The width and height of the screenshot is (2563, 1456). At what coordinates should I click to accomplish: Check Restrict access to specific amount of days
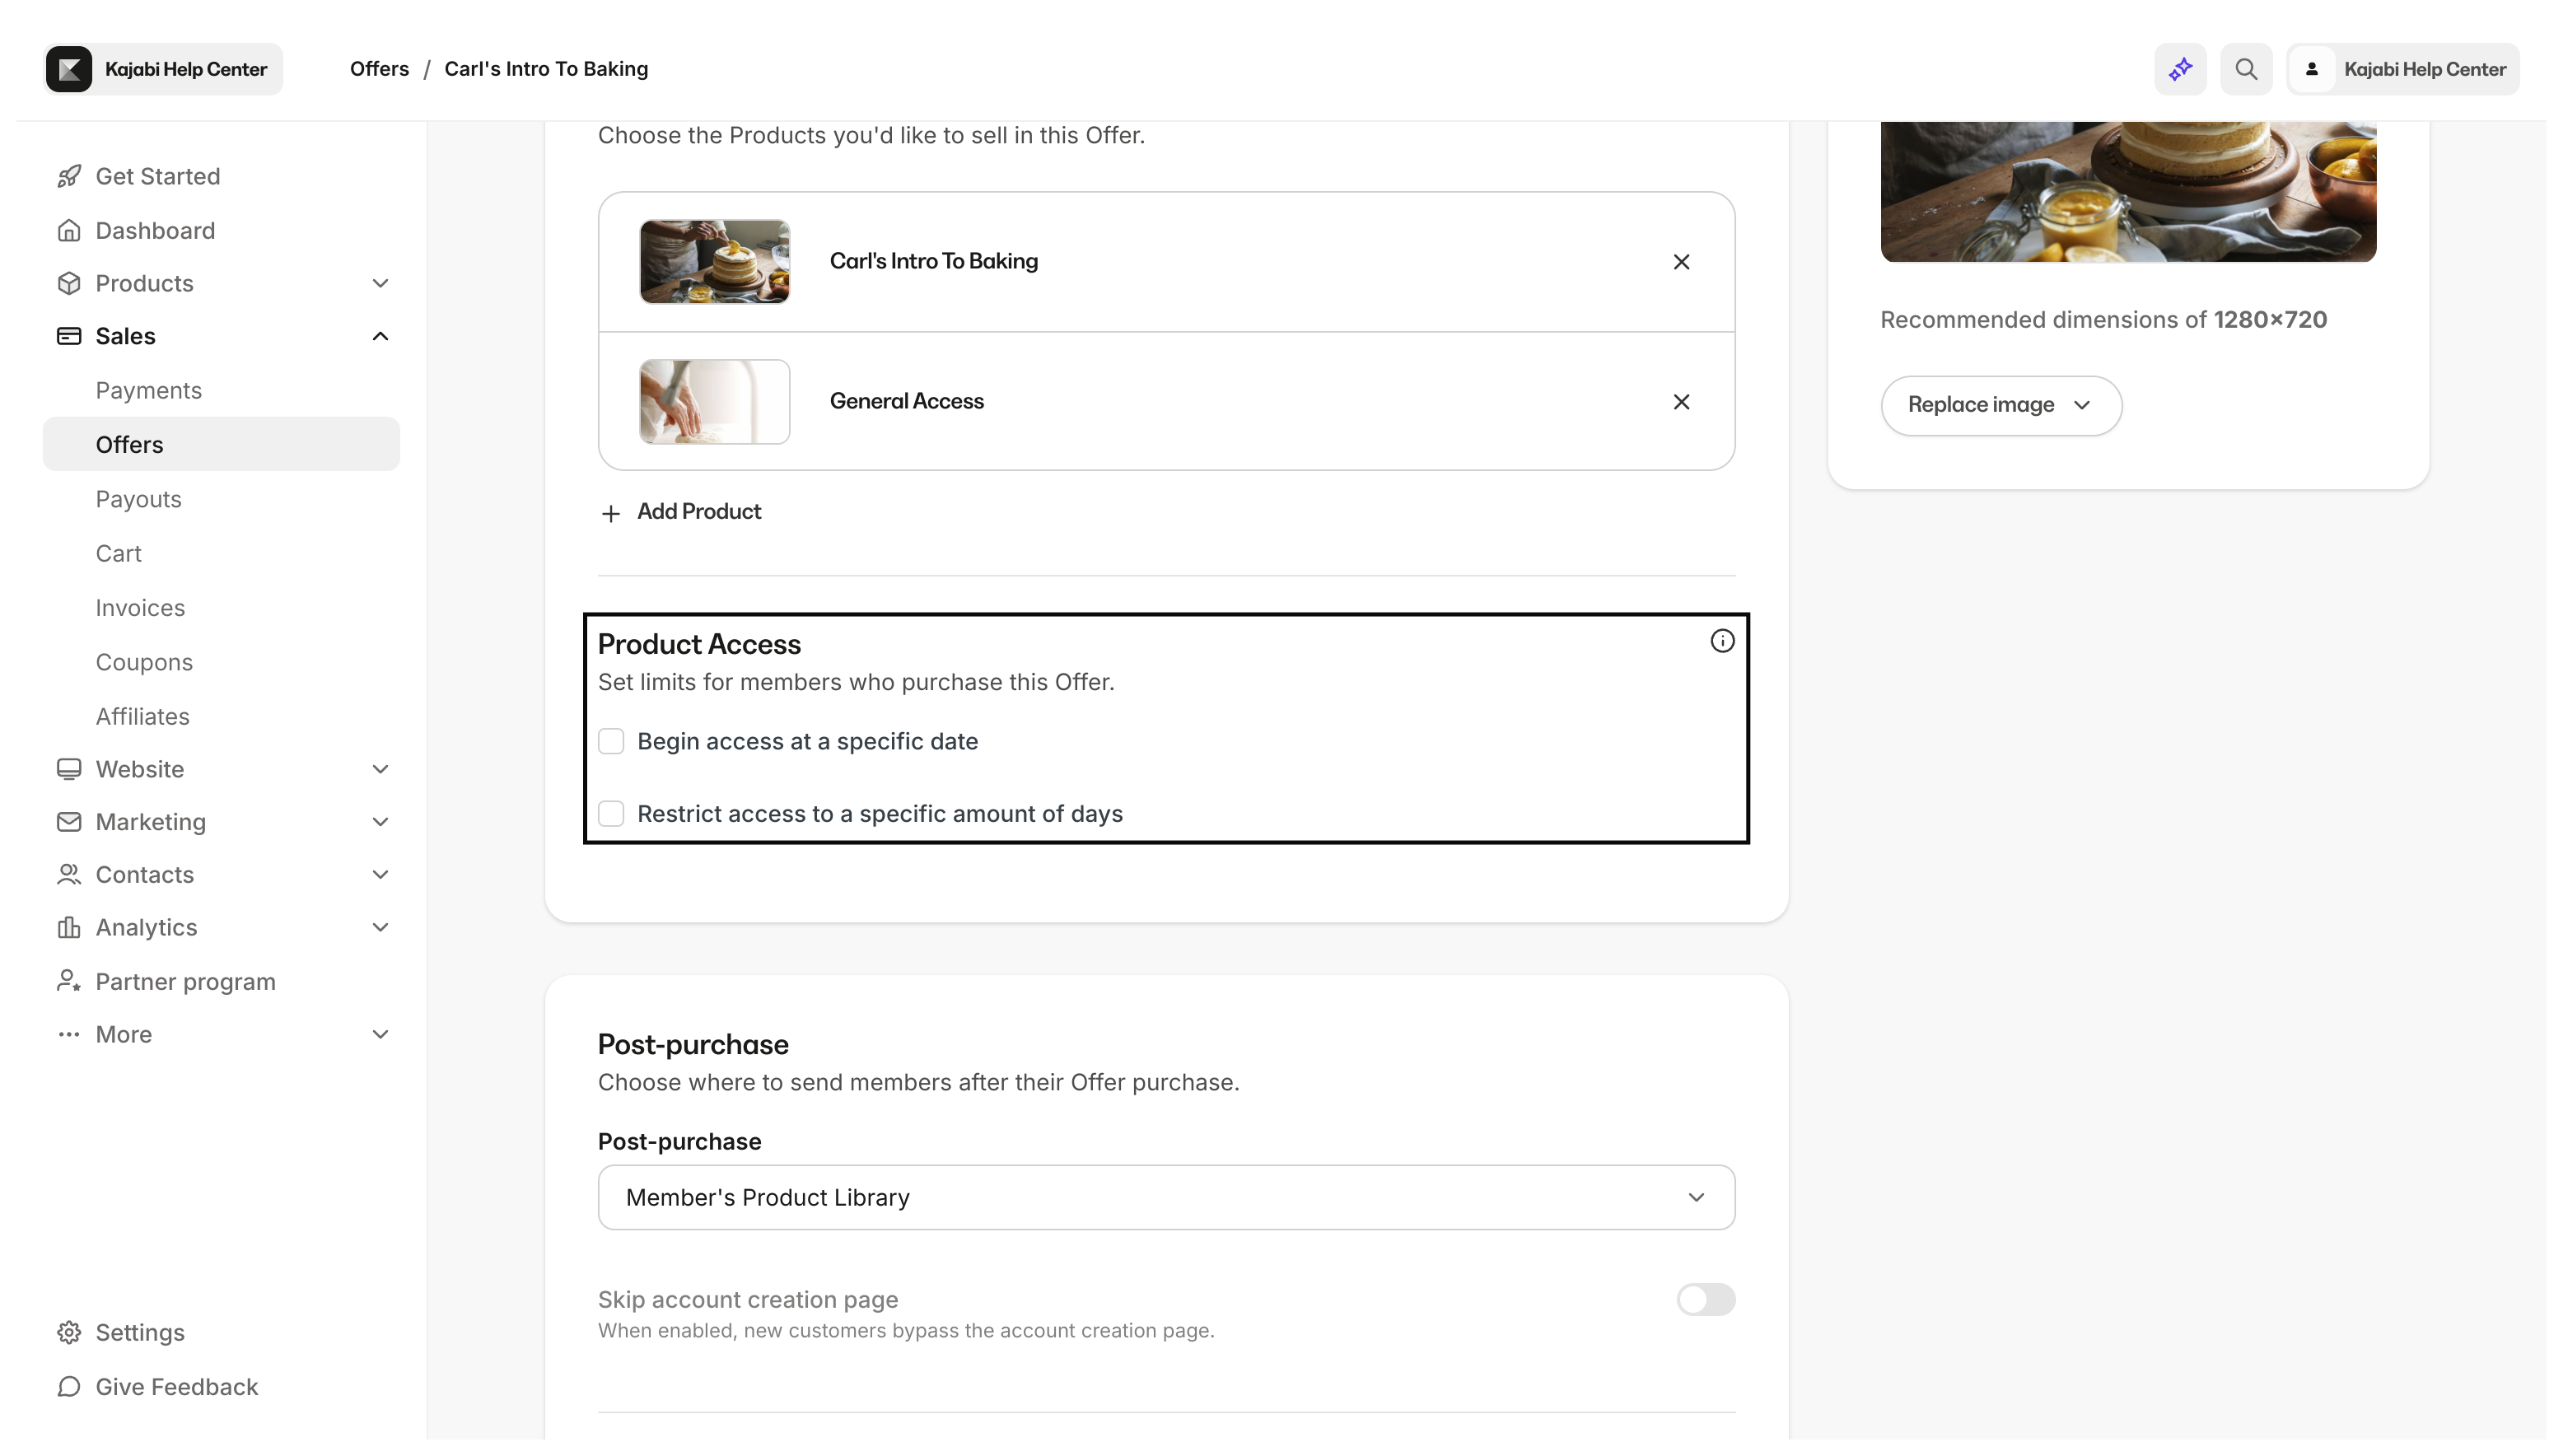[x=611, y=813]
